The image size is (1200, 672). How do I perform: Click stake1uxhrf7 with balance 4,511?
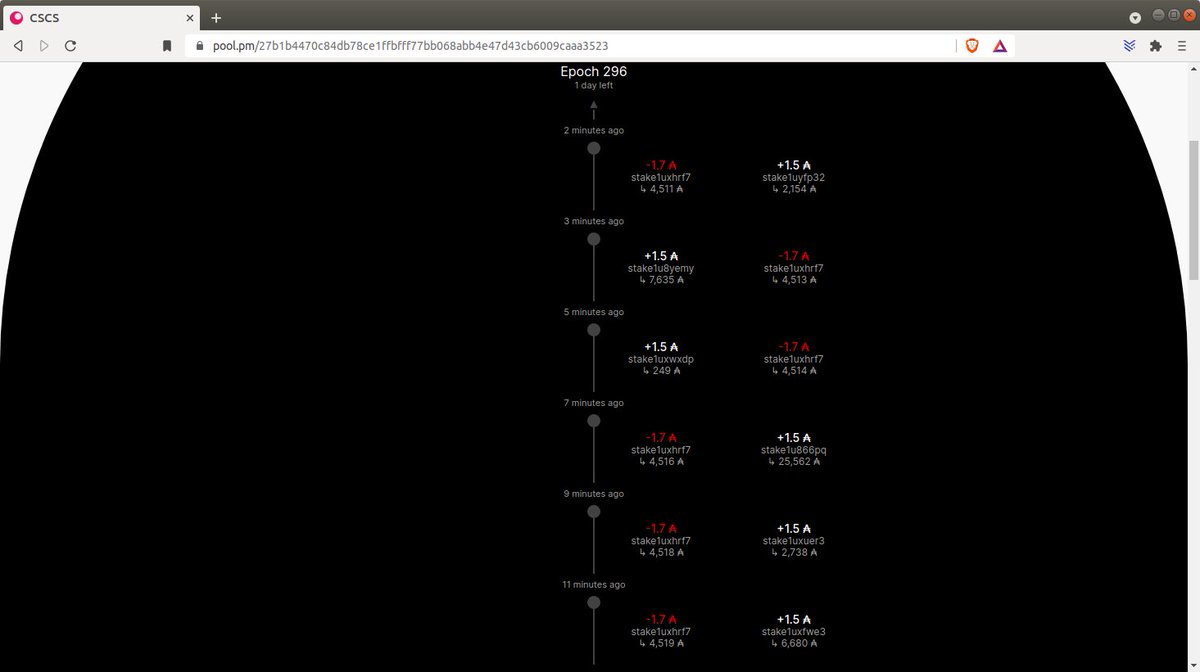[x=661, y=177]
